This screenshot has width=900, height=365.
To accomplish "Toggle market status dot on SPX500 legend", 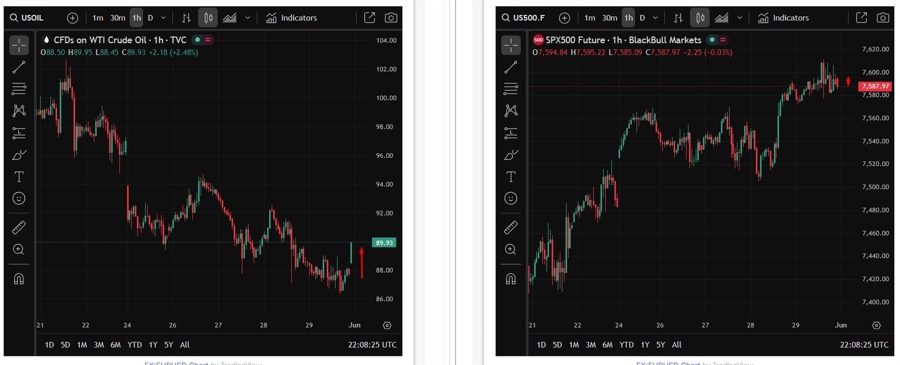I will 712,40.
